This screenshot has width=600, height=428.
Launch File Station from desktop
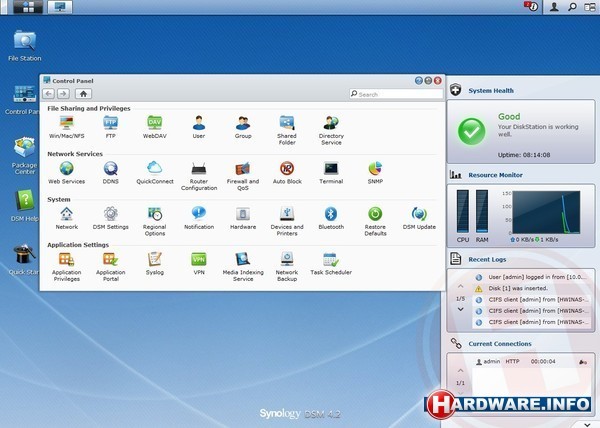24,46
